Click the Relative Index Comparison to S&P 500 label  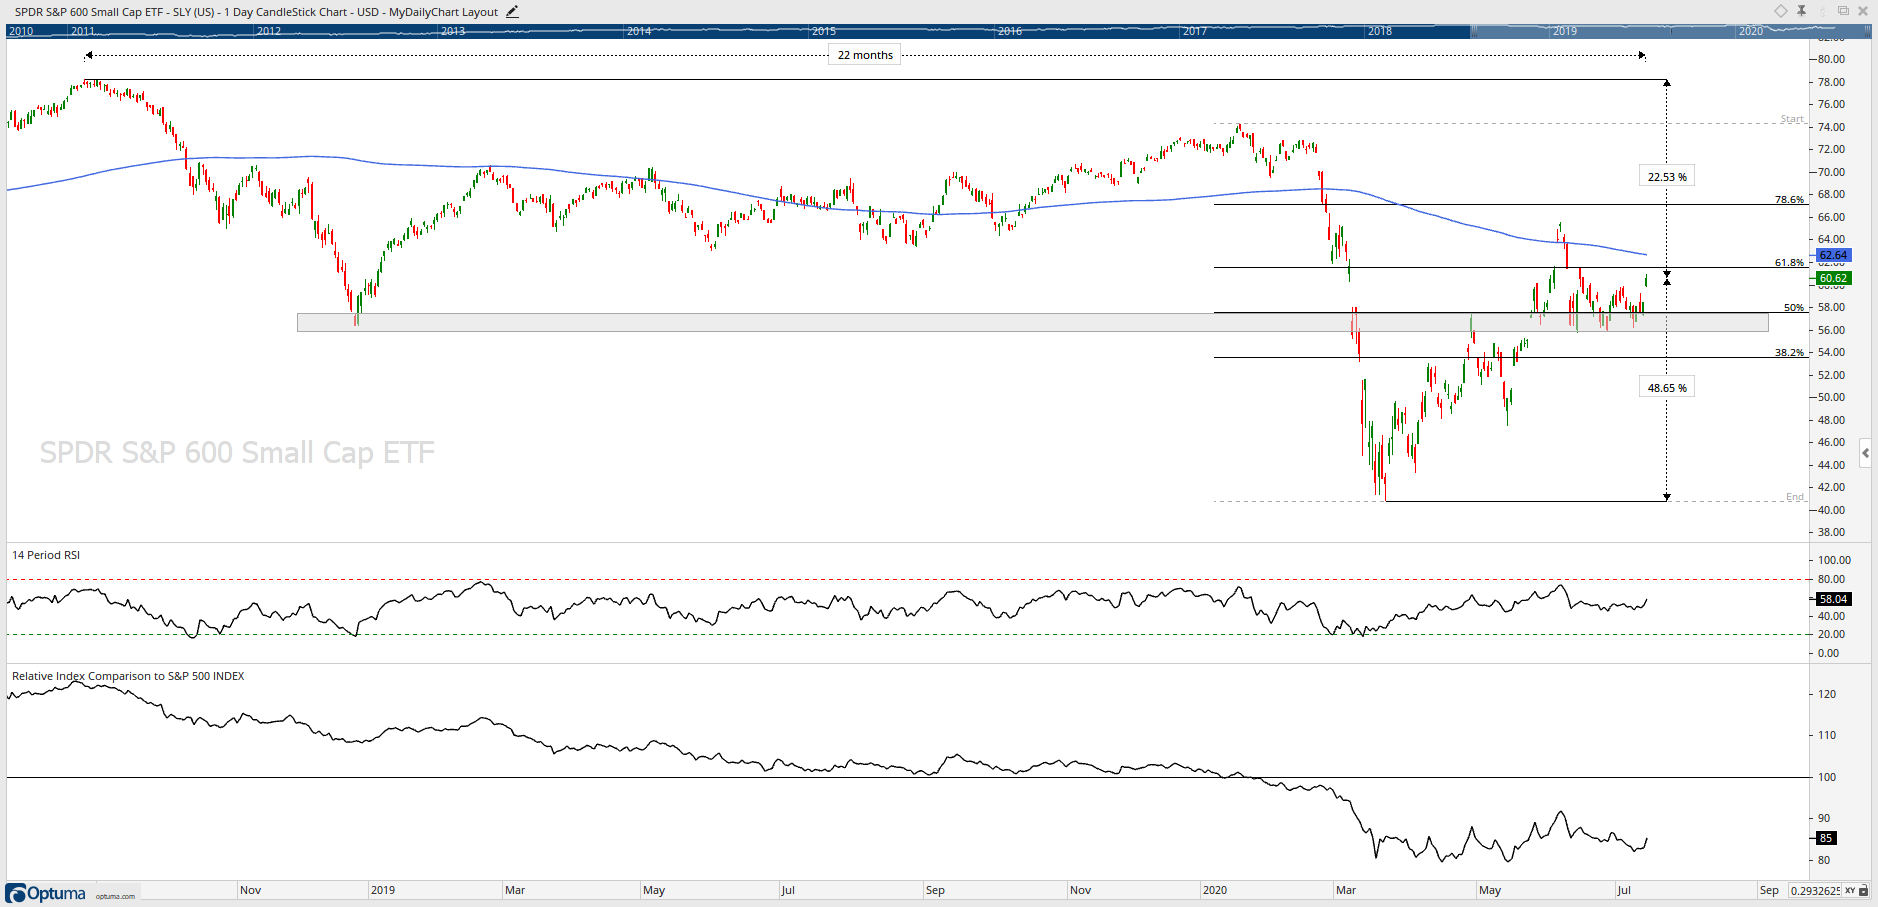tap(128, 676)
